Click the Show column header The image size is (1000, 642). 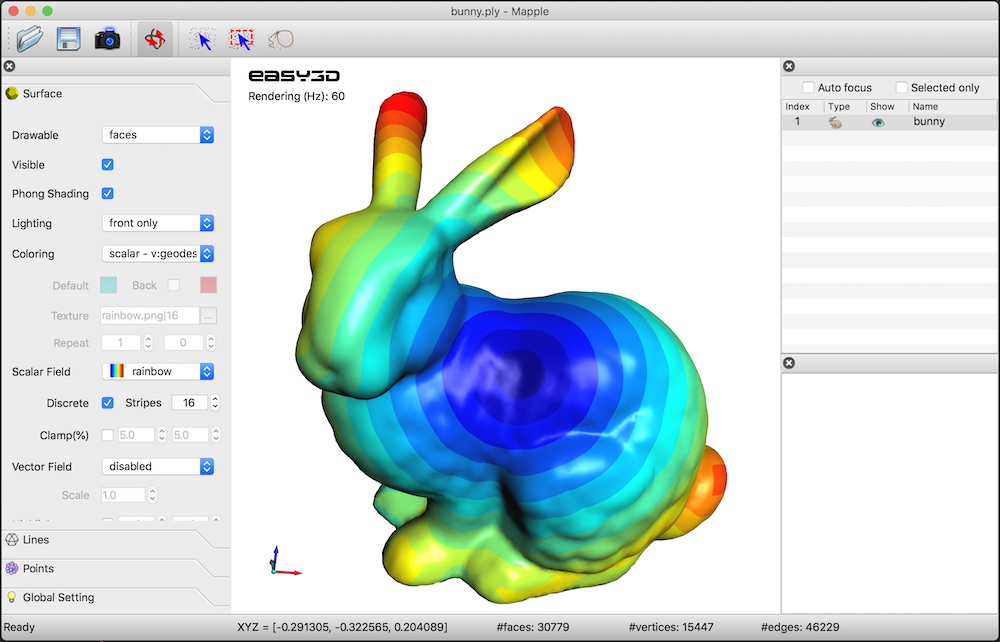point(882,106)
